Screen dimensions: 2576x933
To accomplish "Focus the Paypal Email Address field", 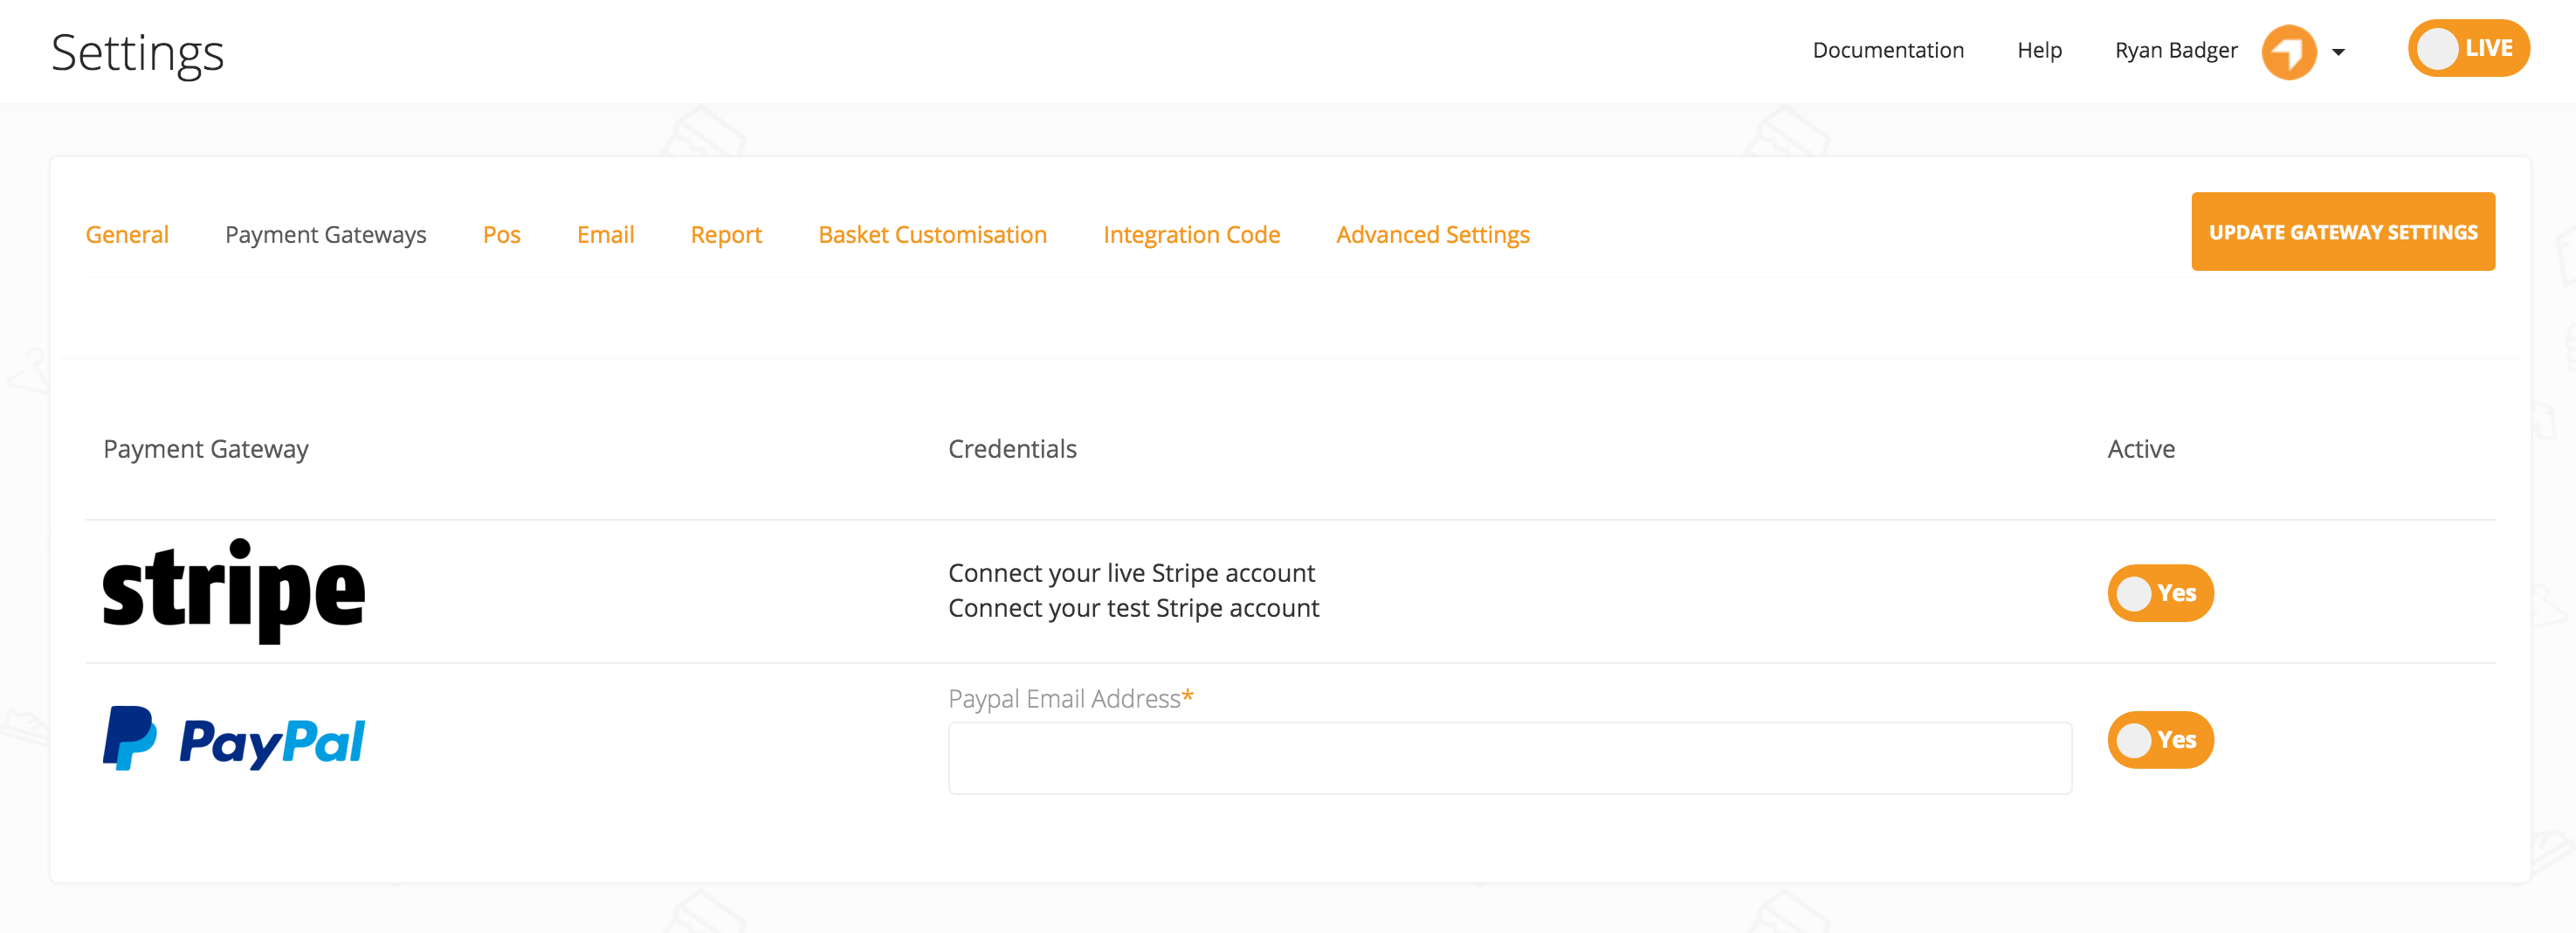I will 1510,758.
